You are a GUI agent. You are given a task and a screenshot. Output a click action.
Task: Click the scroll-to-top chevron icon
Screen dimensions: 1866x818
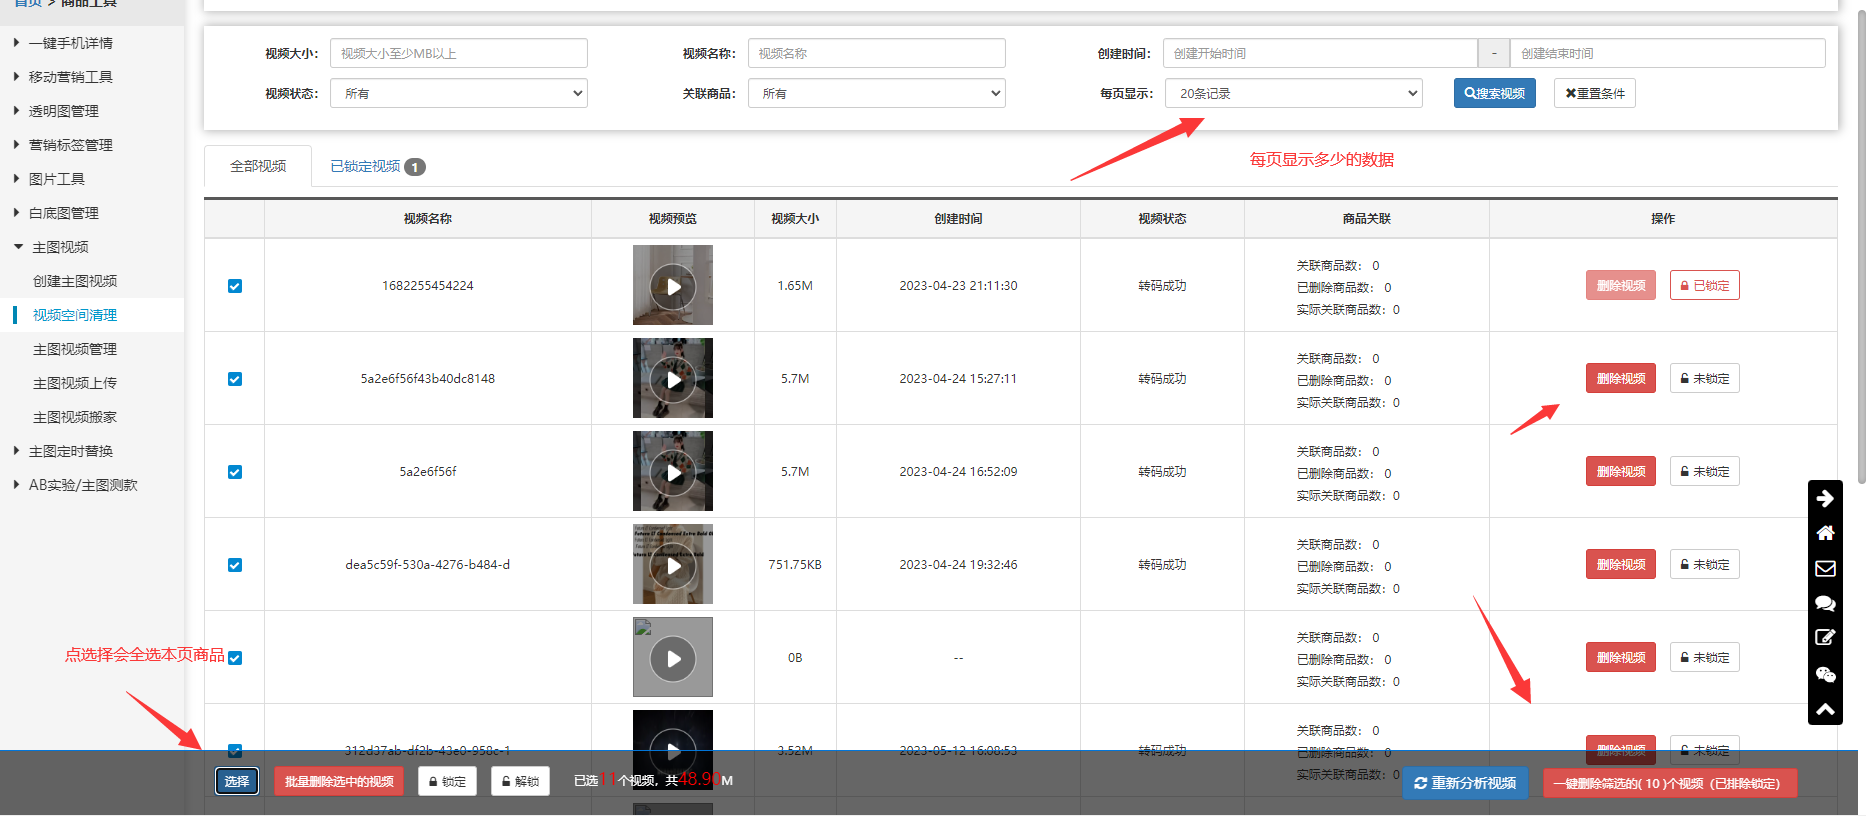1825,709
